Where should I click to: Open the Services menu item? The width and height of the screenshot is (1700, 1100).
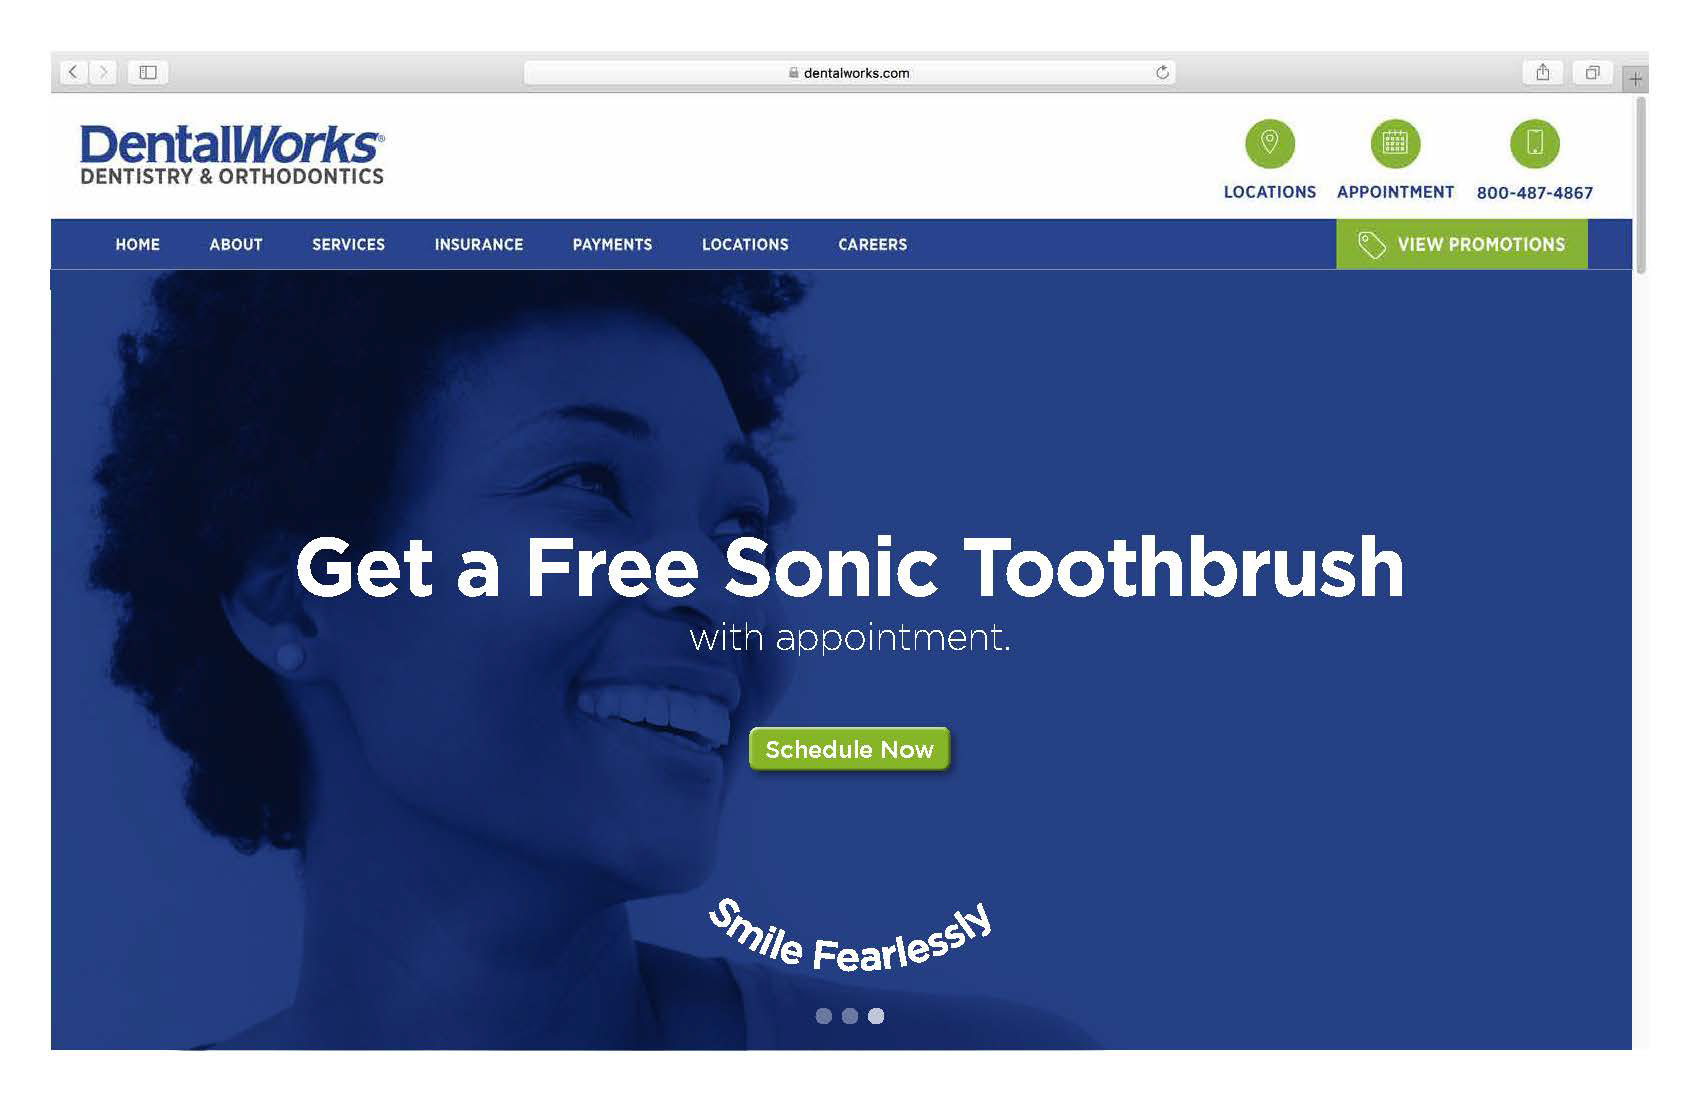coord(348,244)
